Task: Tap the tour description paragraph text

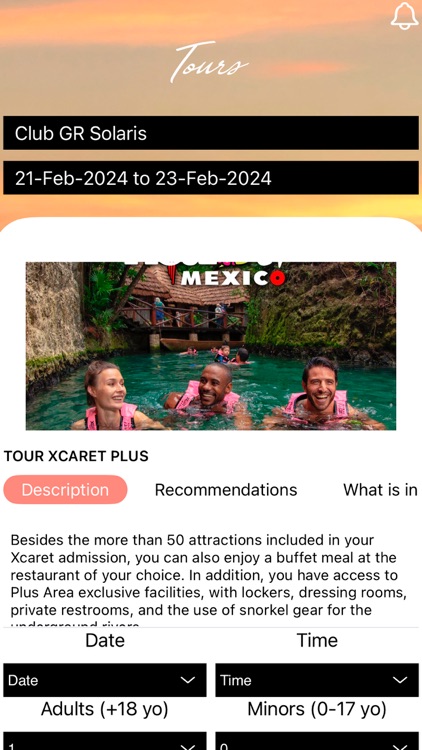Action: [209, 580]
